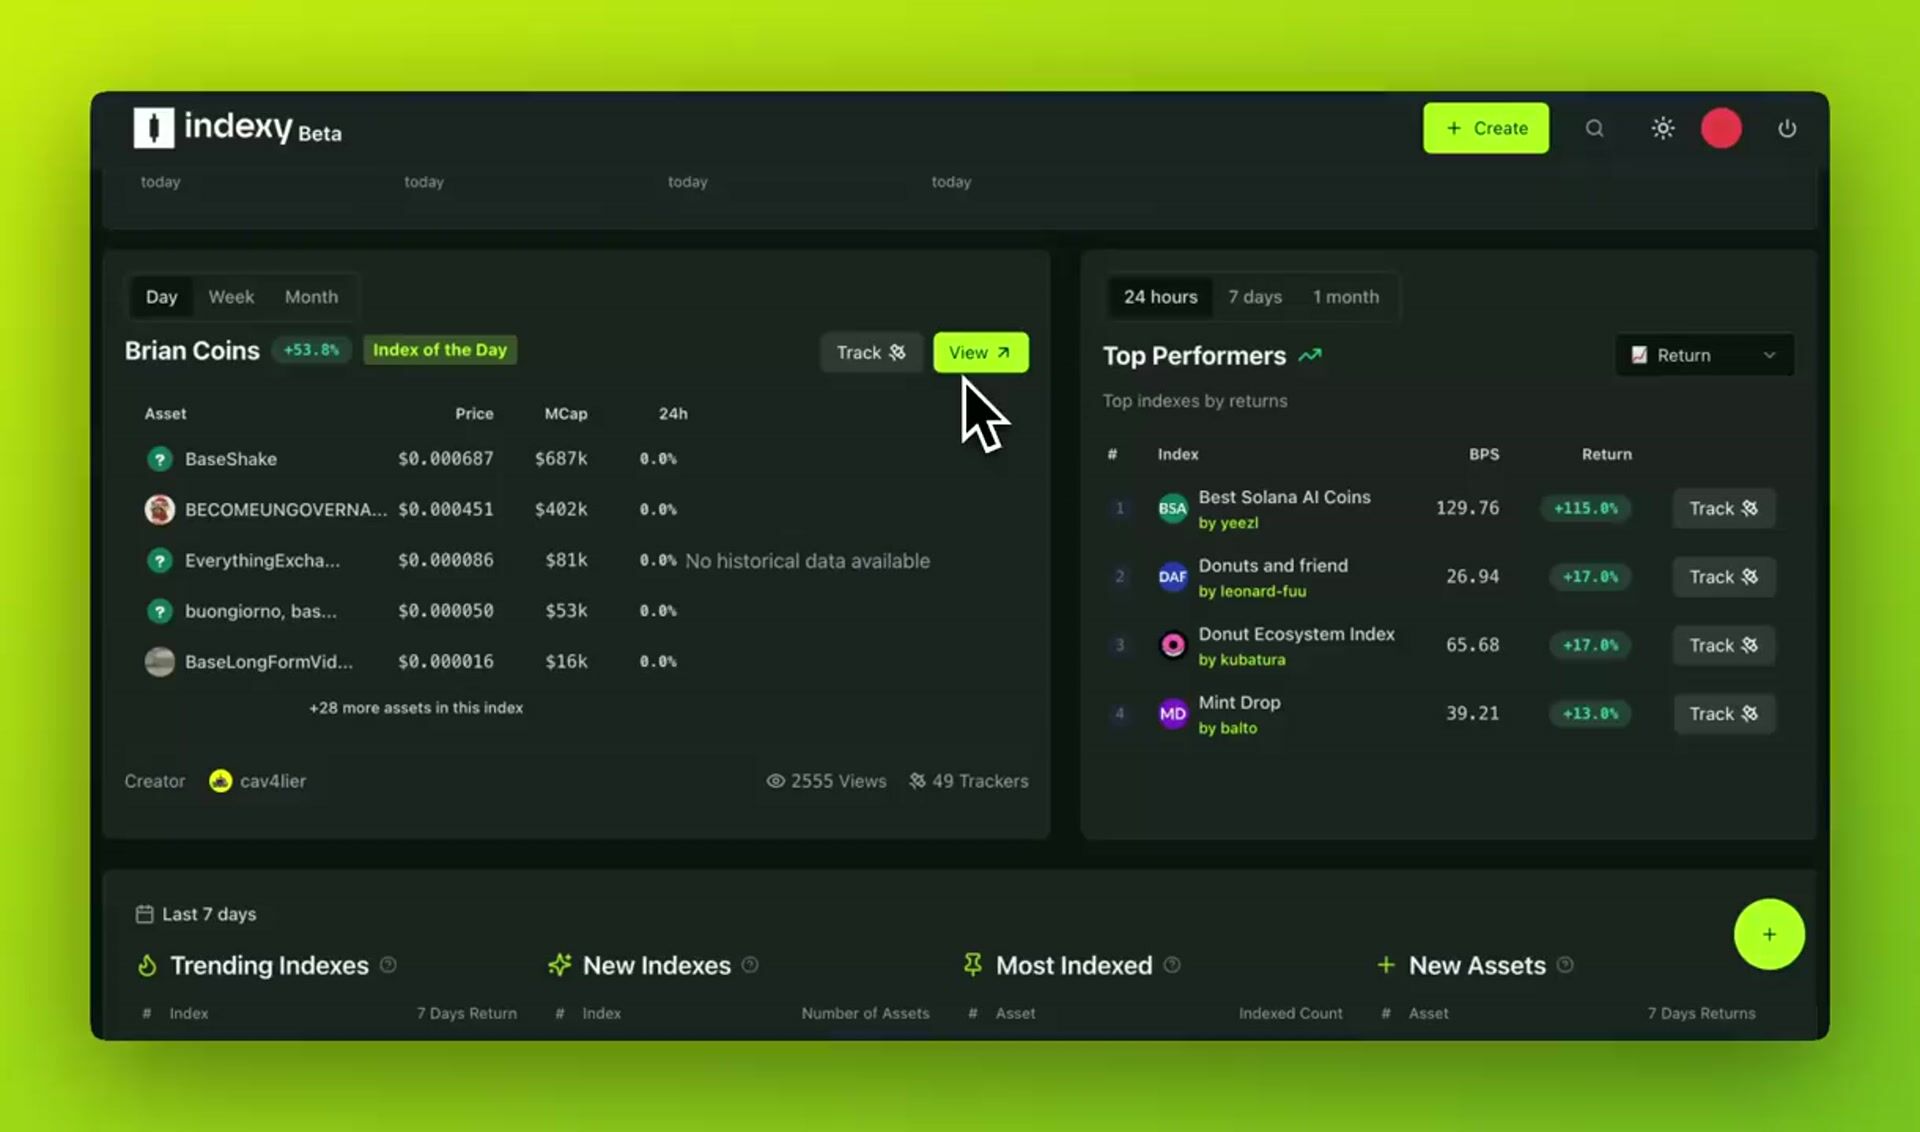Switch to the Week tab
This screenshot has height=1132, width=1920.
point(231,297)
